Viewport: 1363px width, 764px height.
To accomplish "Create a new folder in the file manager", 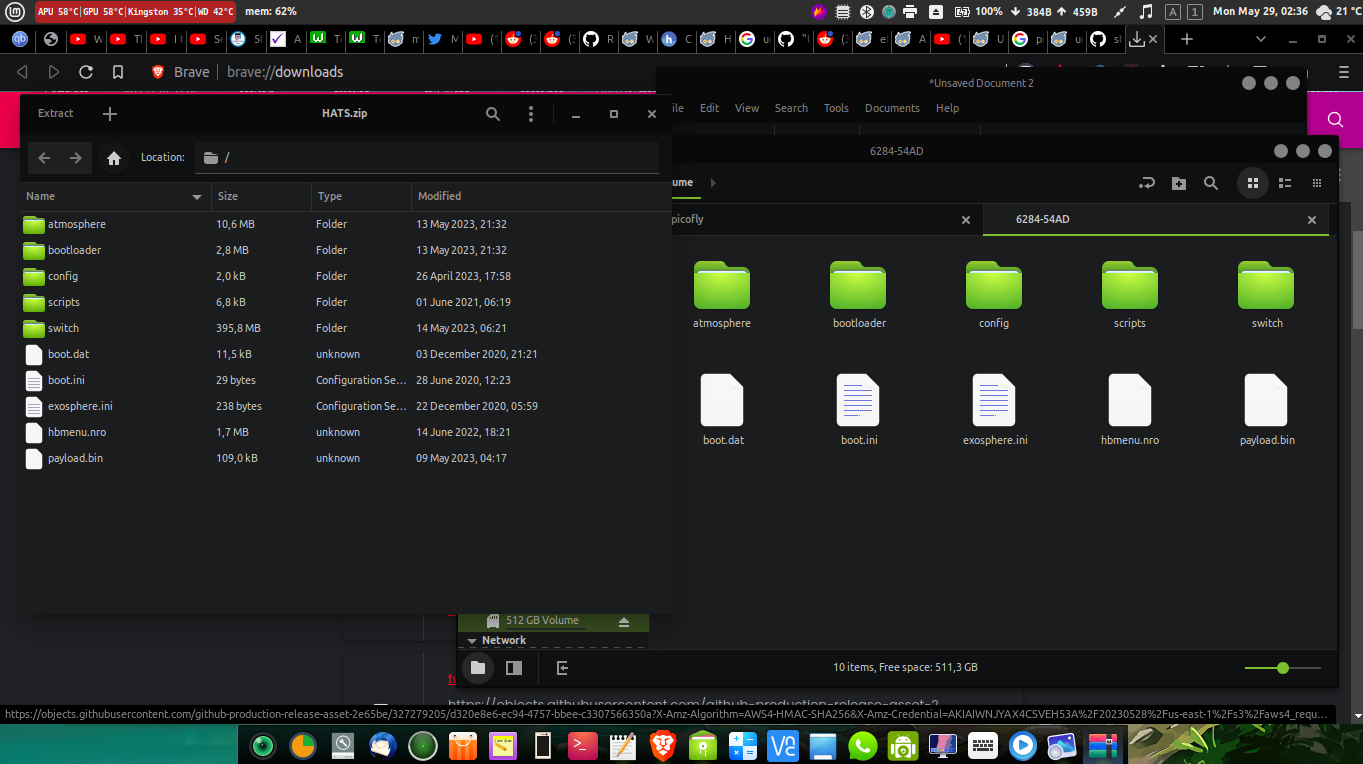I will tap(1179, 183).
